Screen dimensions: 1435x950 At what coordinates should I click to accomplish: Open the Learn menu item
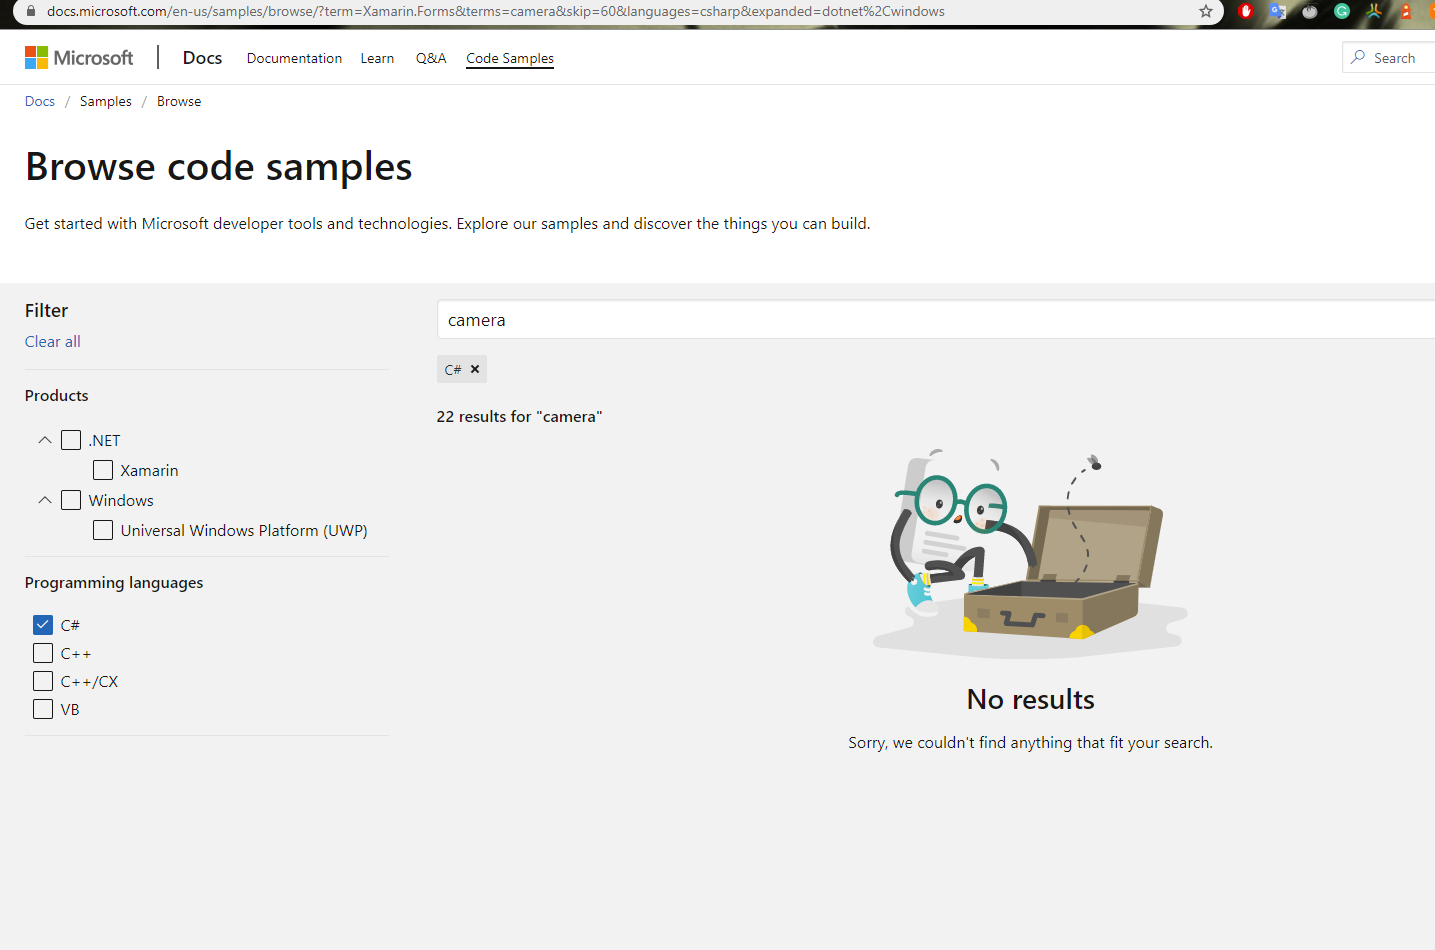(377, 58)
